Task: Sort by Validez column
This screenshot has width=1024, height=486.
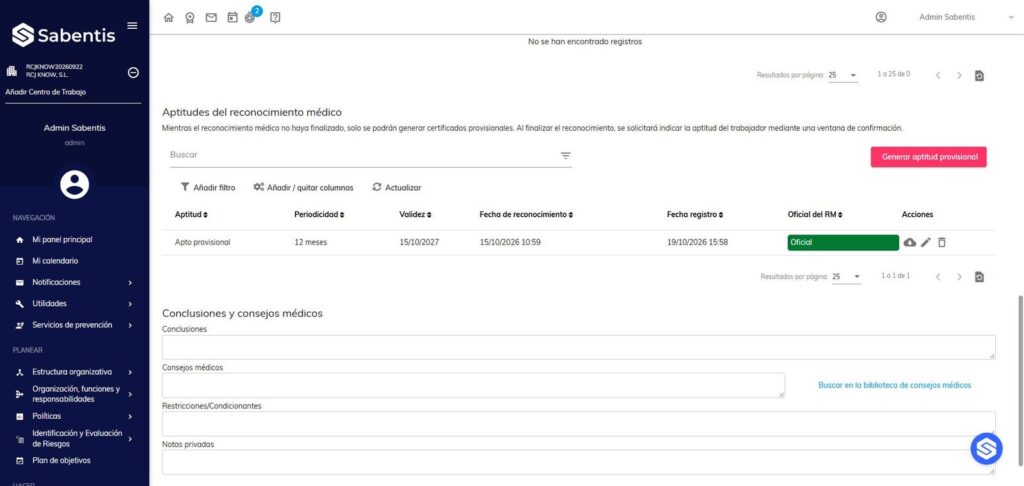Action: [415, 215]
